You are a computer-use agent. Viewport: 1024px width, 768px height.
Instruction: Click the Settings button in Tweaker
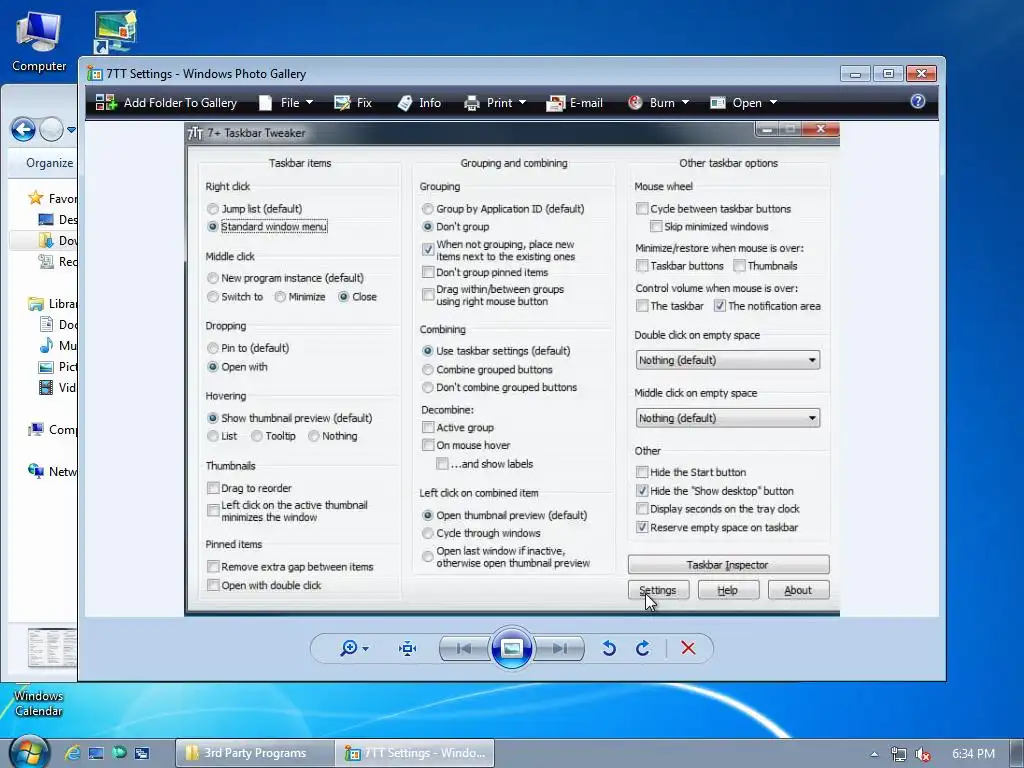[658, 590]
